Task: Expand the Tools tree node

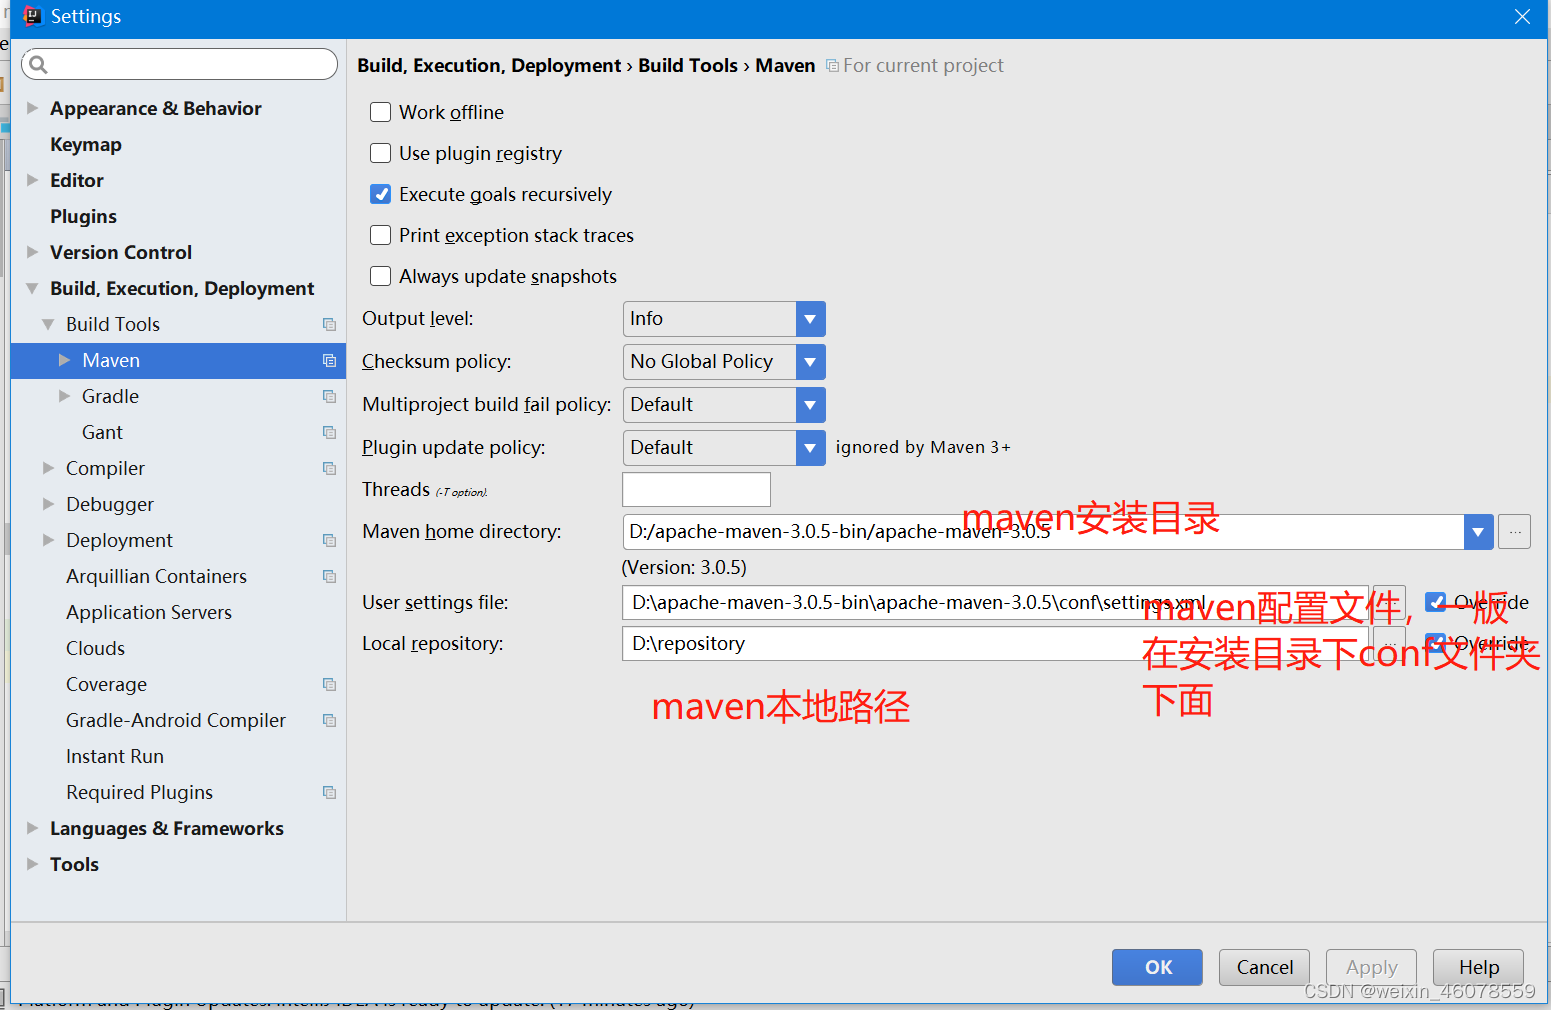Action: tap(32, 864)
